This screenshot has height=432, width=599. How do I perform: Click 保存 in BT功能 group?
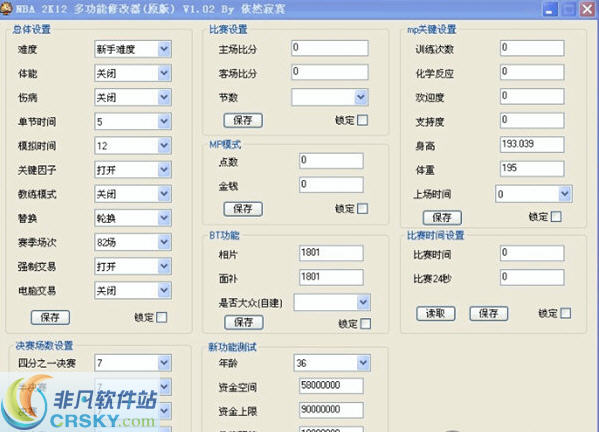point(244,322)
